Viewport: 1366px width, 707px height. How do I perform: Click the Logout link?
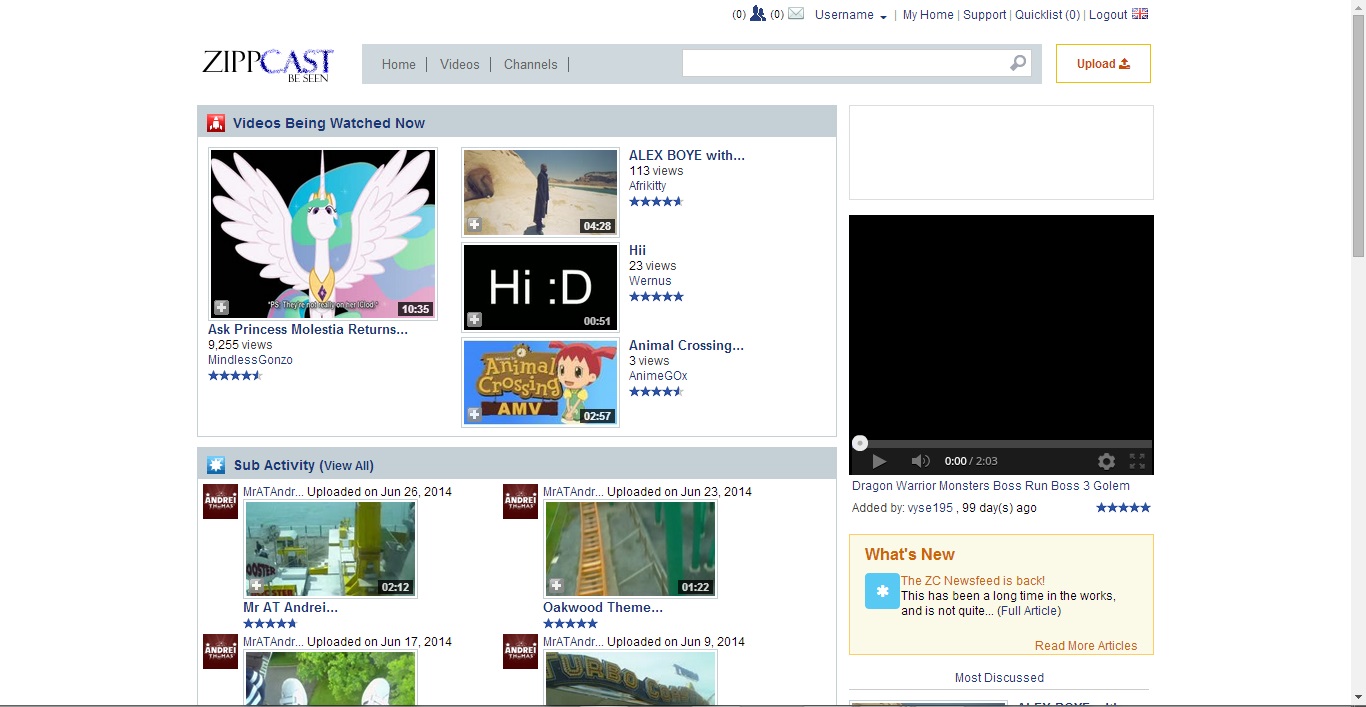(x=1108, y=15)
